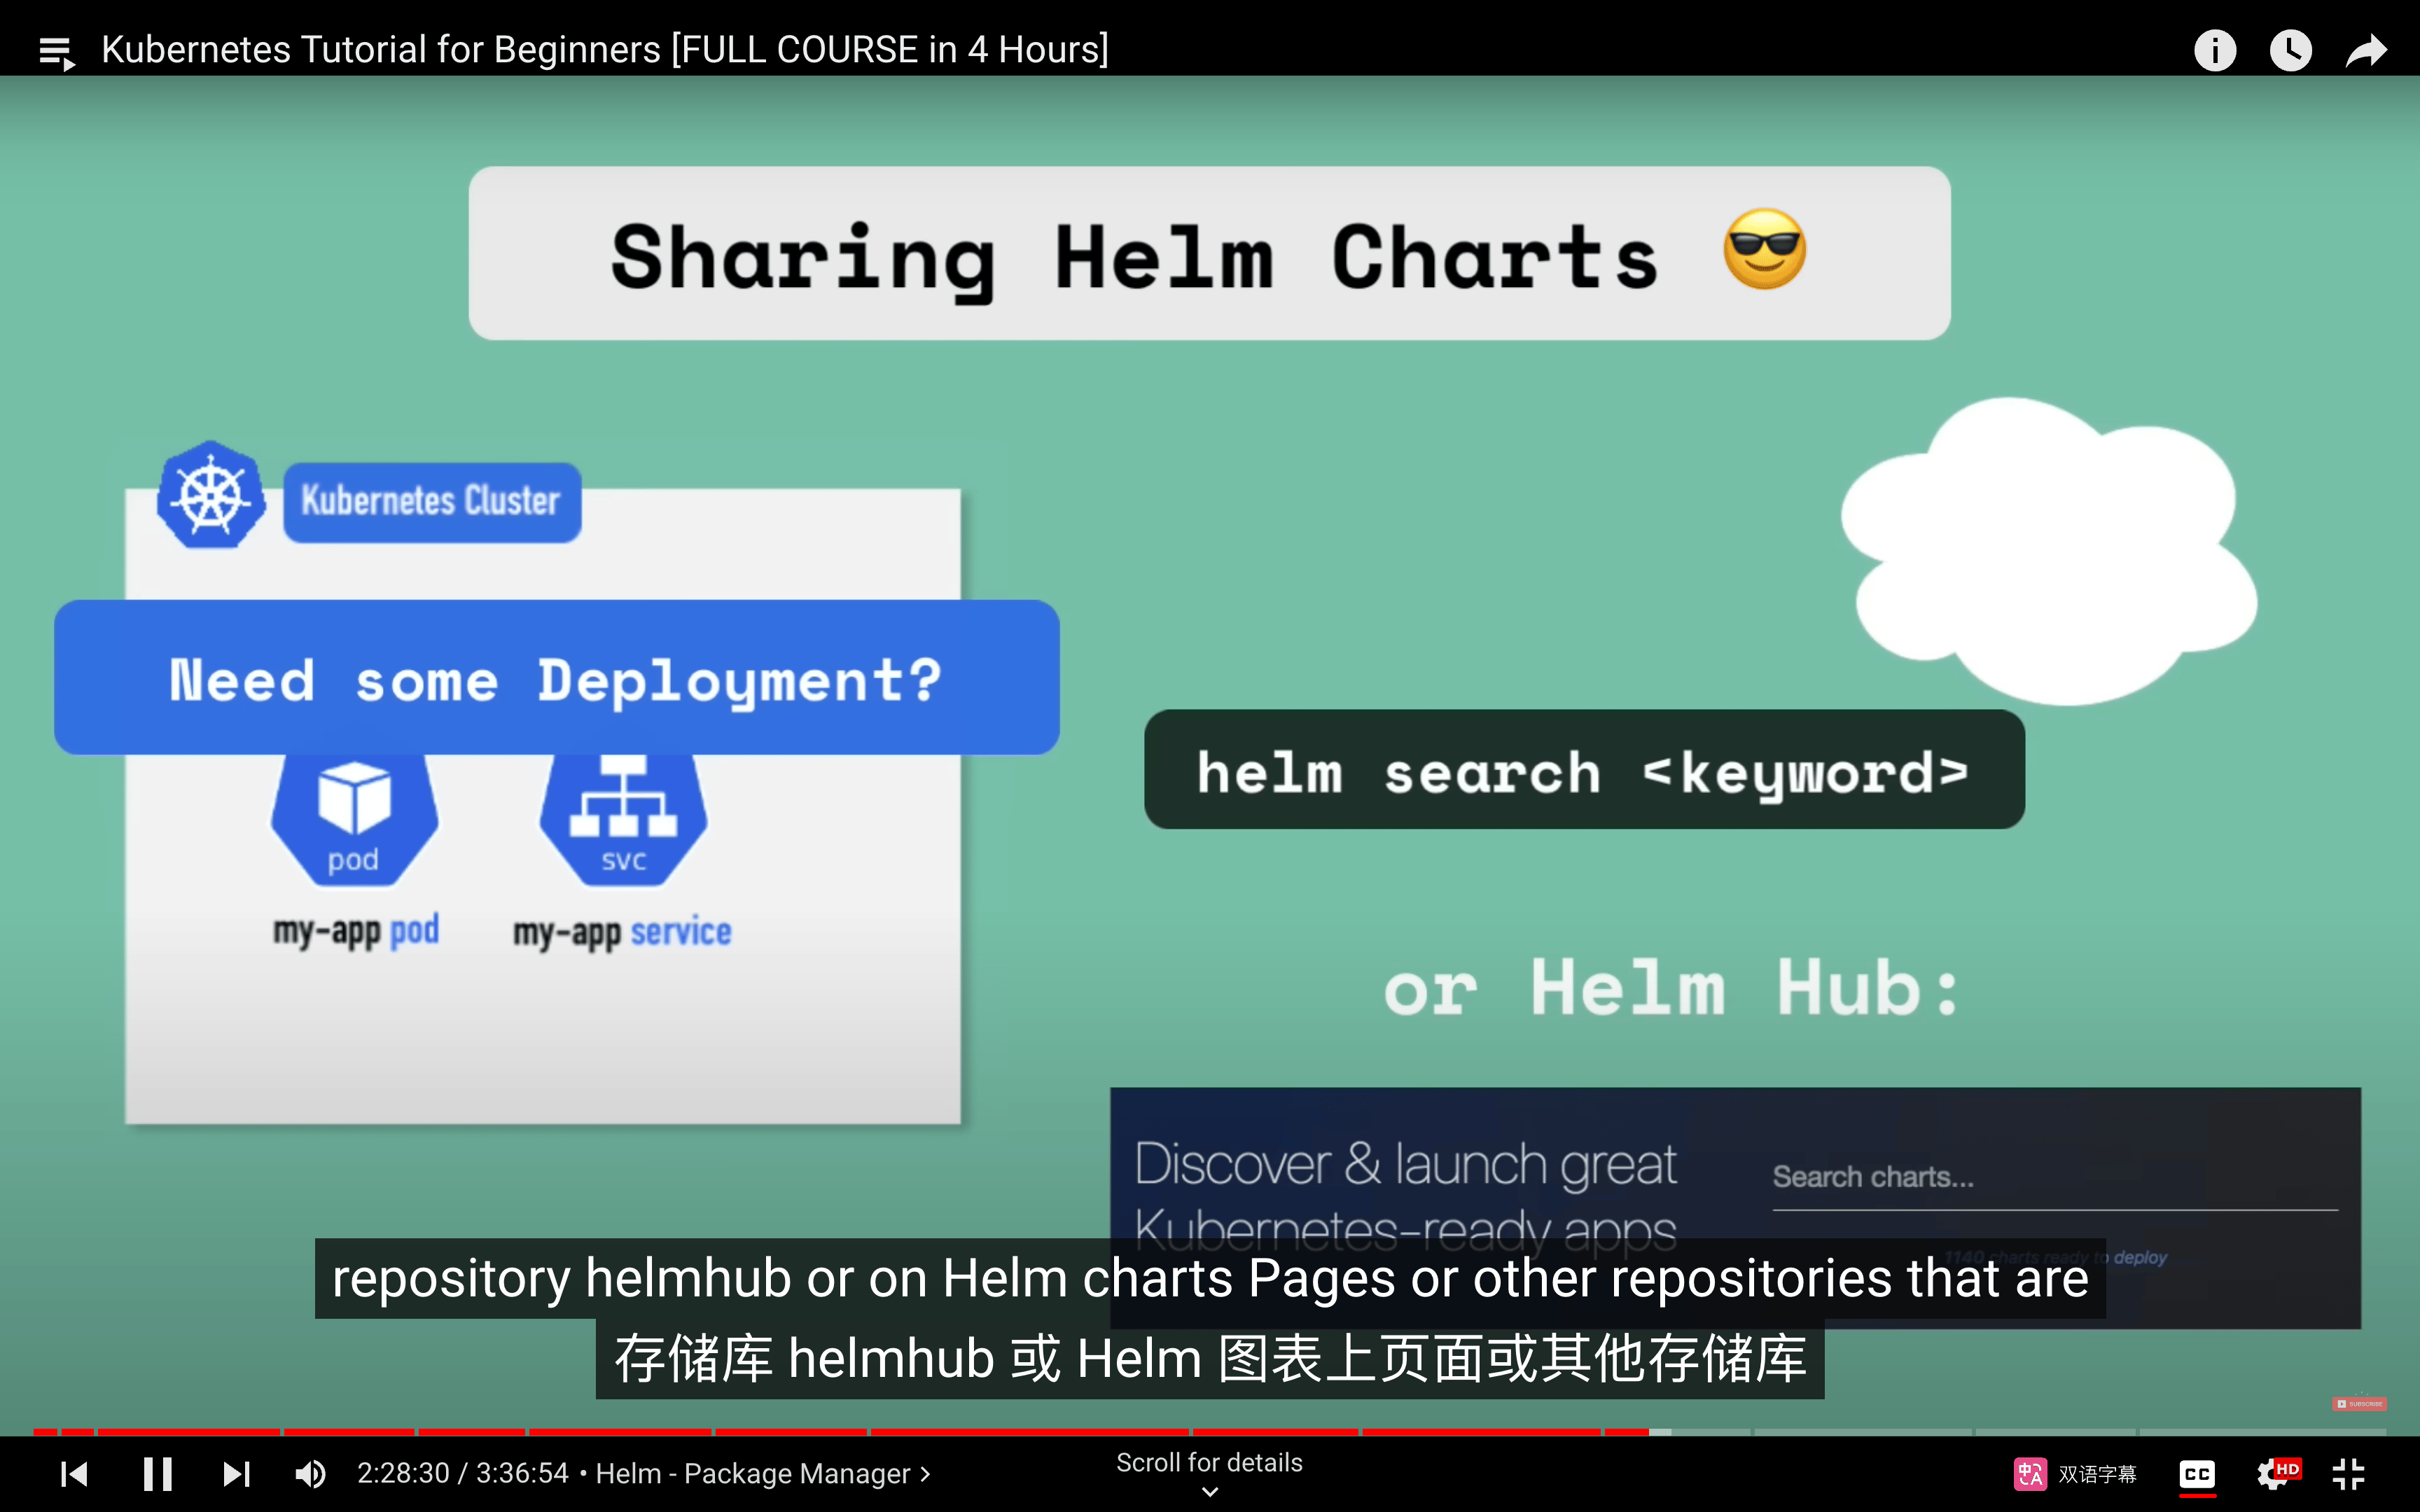
Task: Open Helm - Package Manager chapter list
Action: click(x=764, y=1474)
